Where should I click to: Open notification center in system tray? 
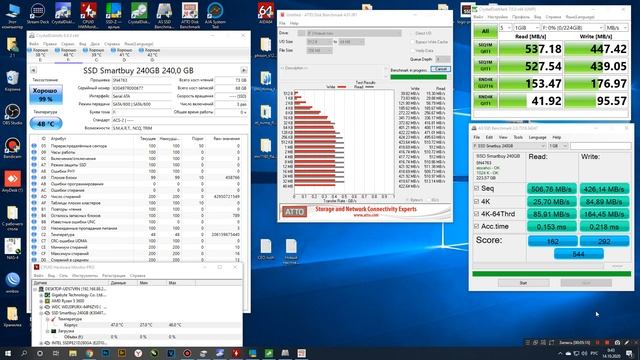[x=629, y=353]
